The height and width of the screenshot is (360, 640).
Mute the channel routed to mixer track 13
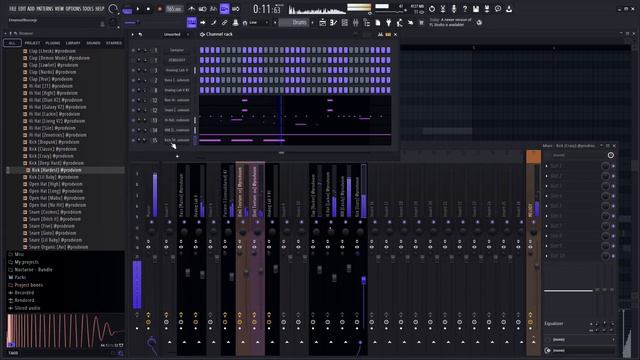point(133,120)
